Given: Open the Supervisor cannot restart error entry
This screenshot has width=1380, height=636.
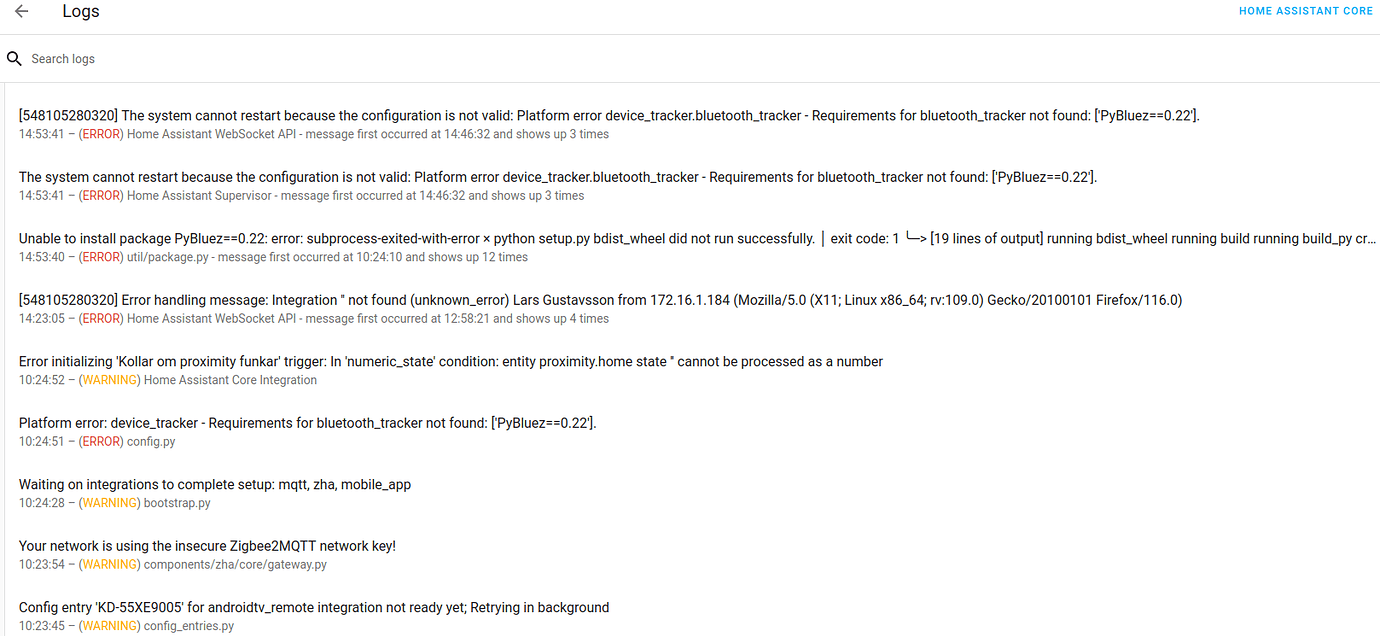Looking at the screenshot, I should tap(558, 177).
